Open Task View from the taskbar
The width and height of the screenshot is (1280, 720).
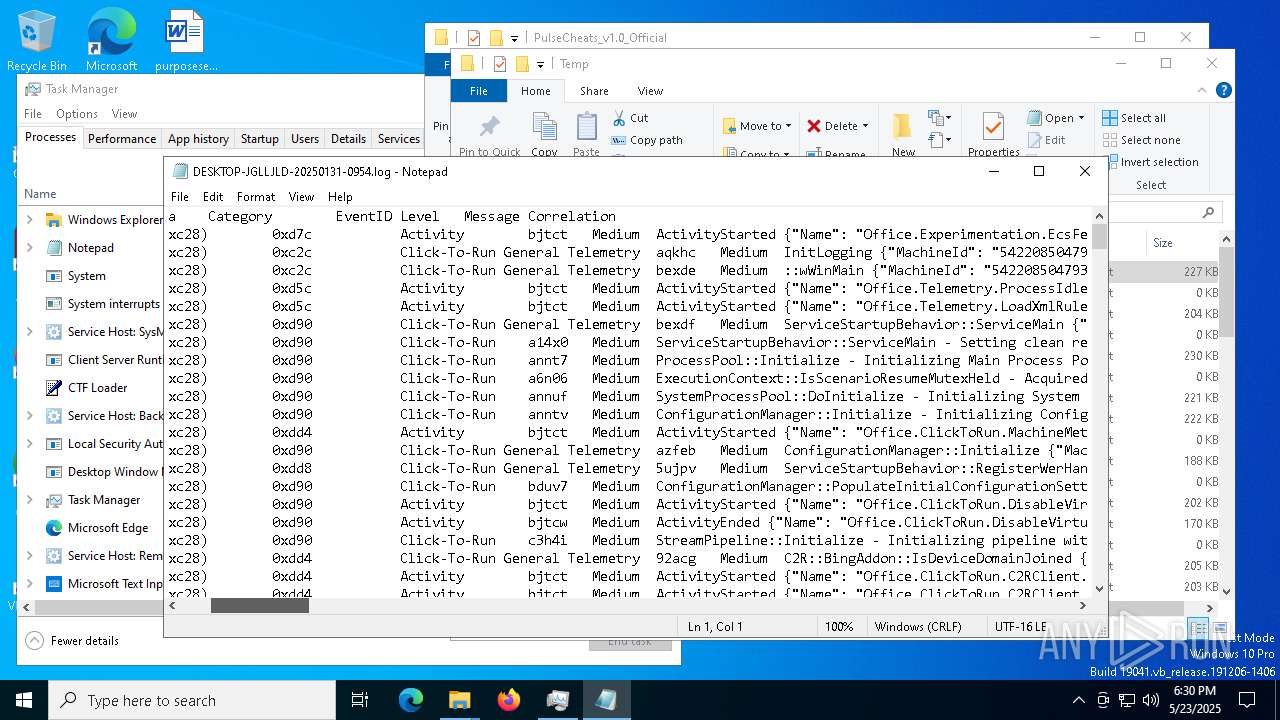360,700
